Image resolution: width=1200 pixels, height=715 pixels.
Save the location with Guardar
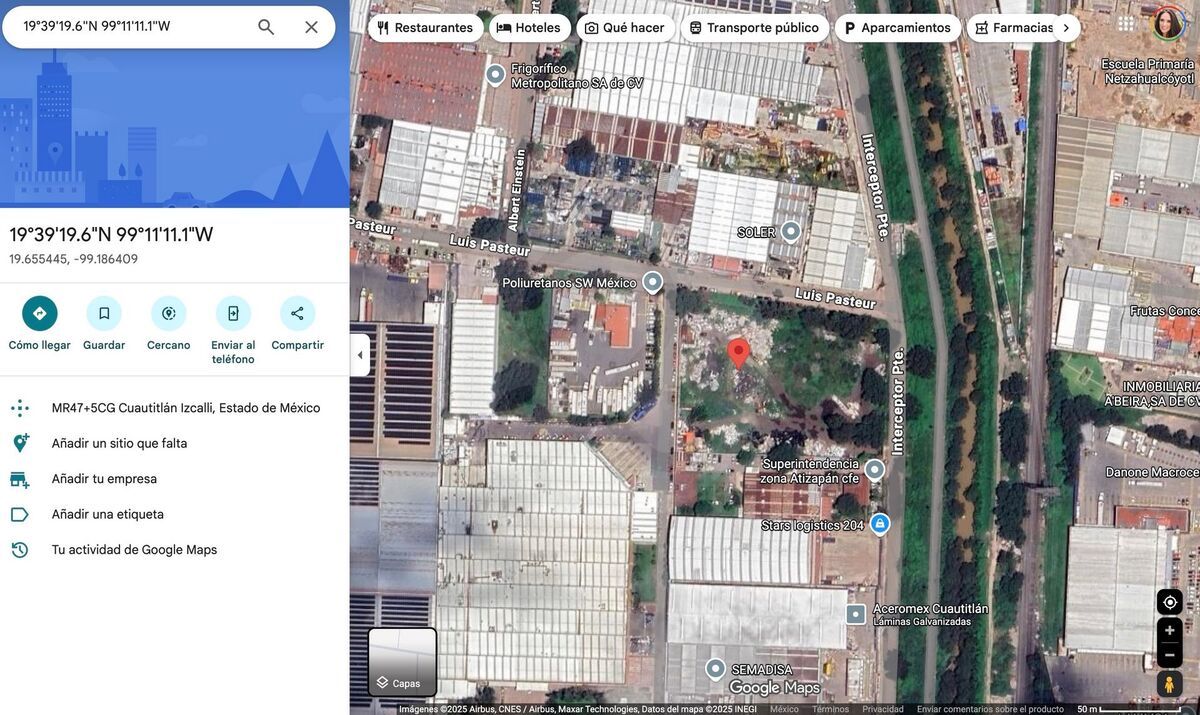[104, 314]
